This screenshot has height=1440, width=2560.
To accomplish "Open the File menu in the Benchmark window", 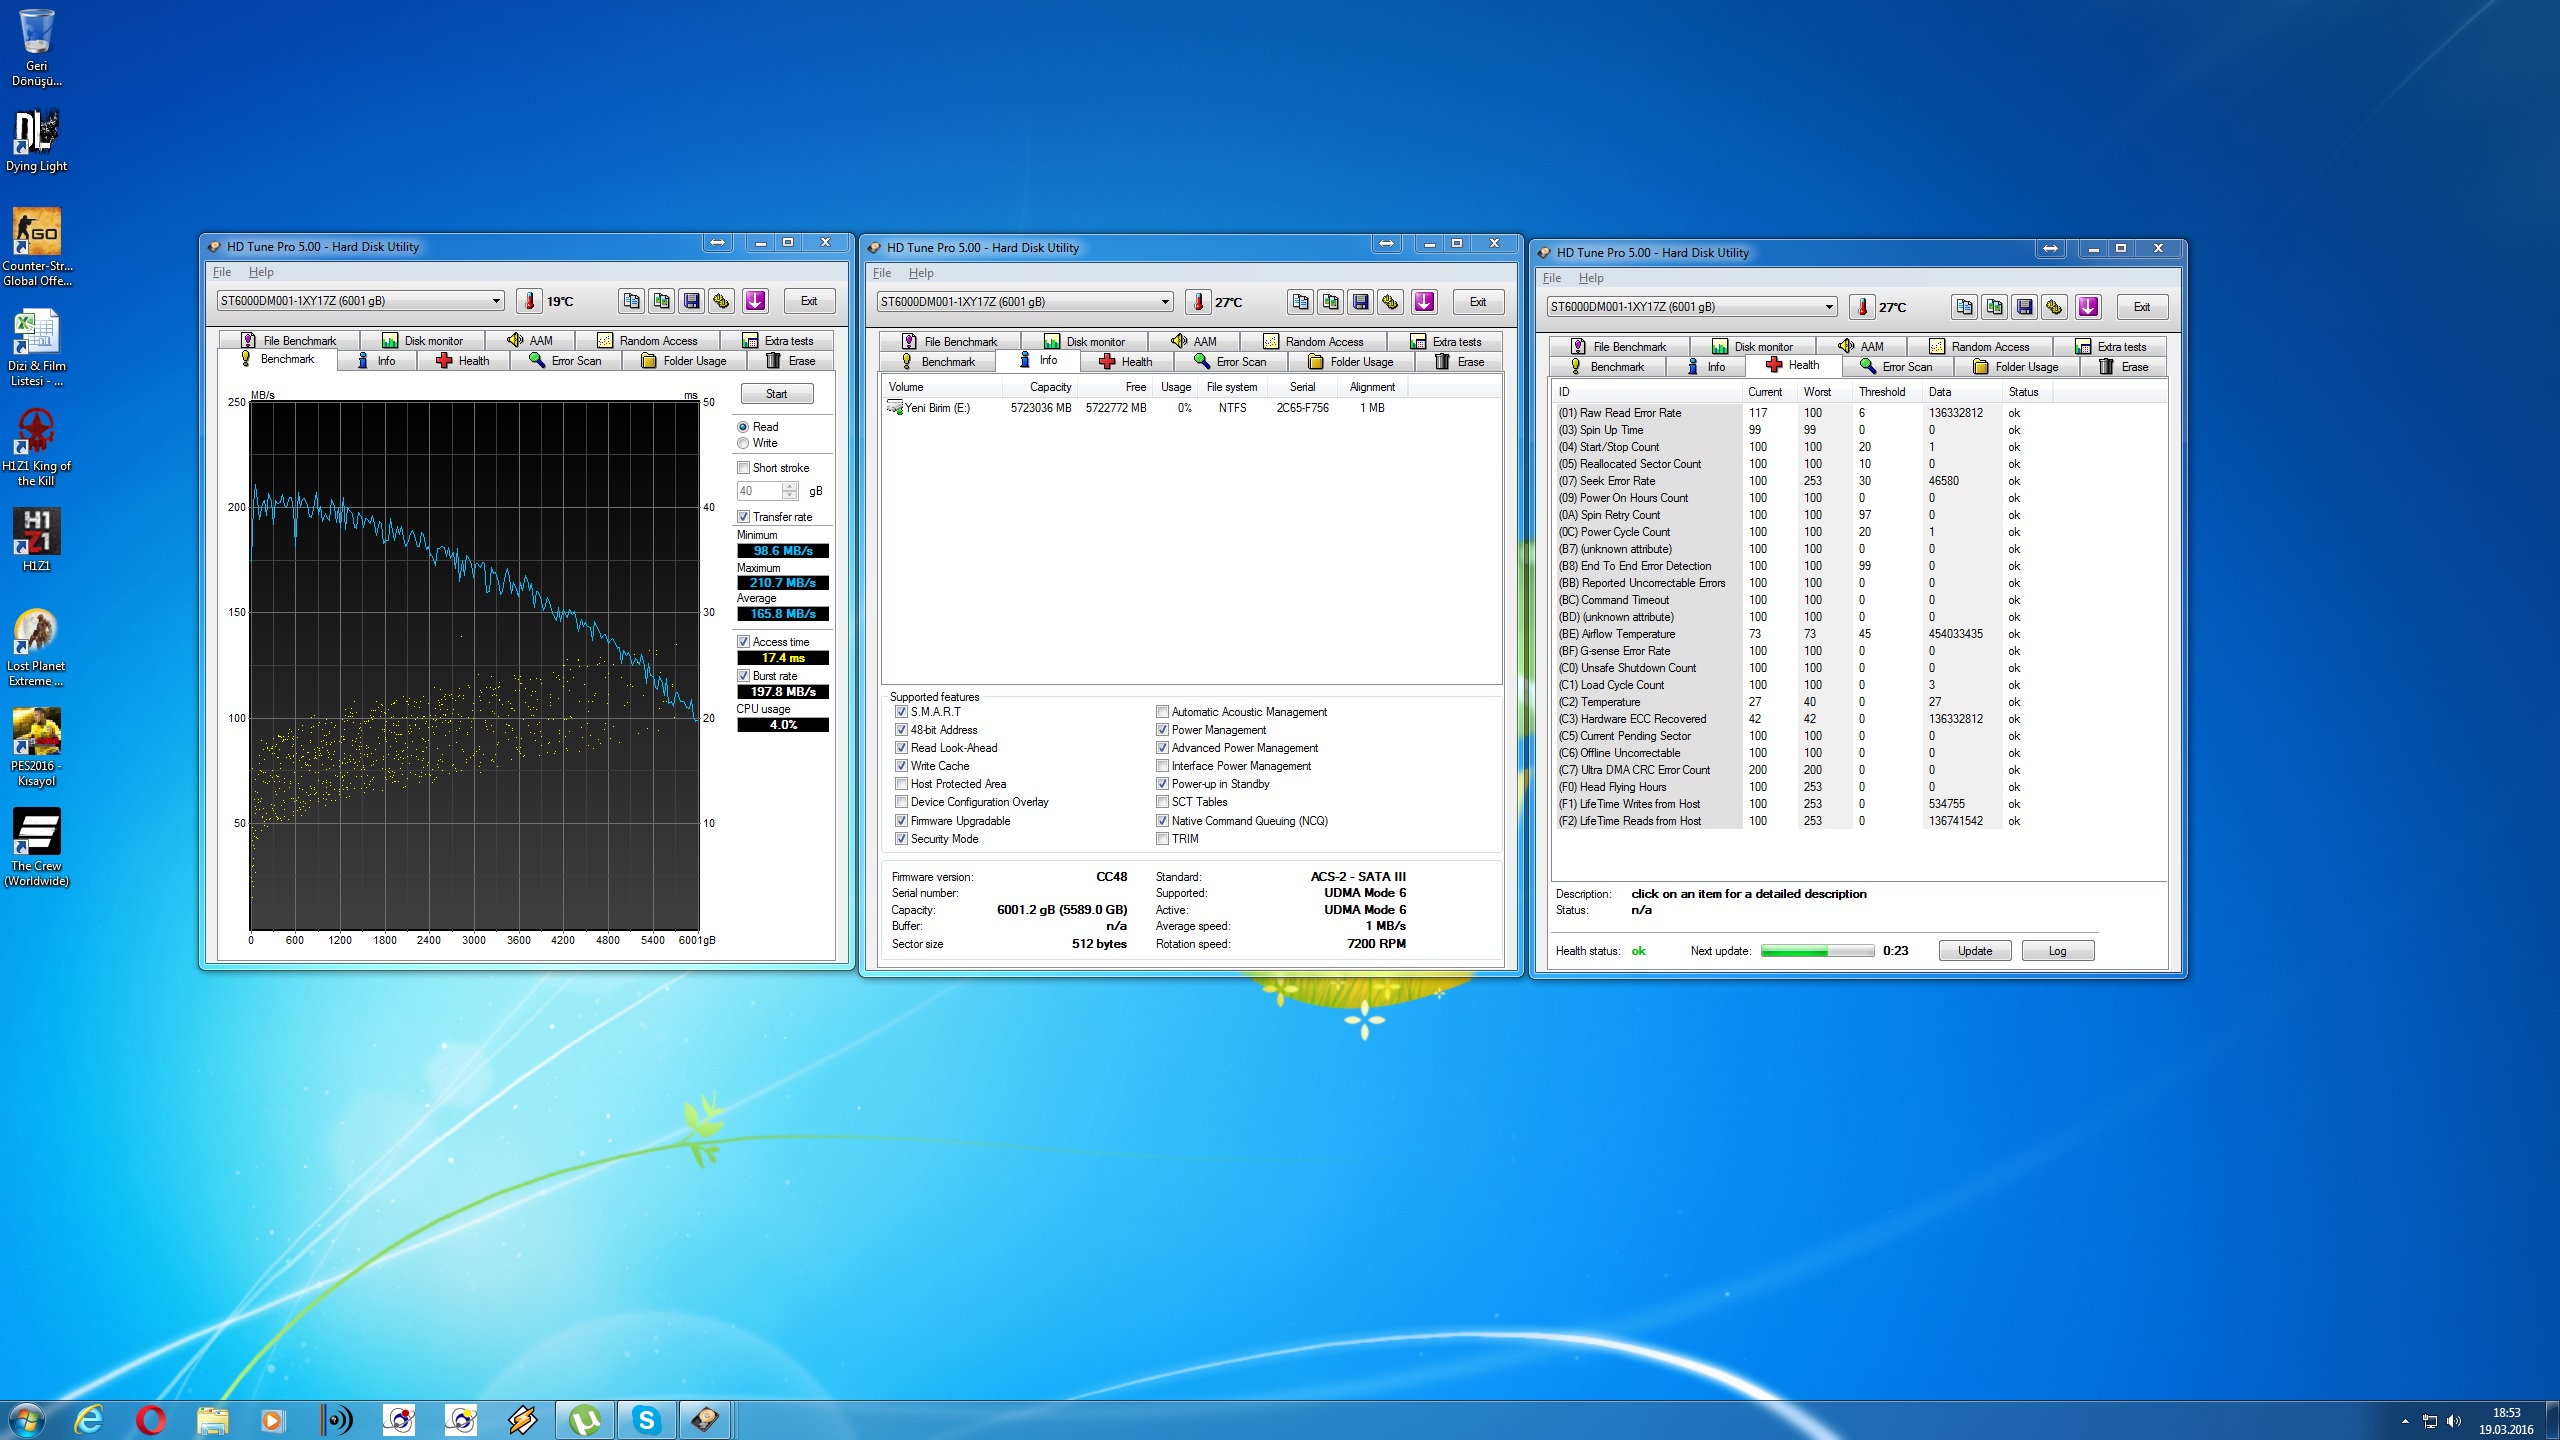I will click(x=222, y=272).
